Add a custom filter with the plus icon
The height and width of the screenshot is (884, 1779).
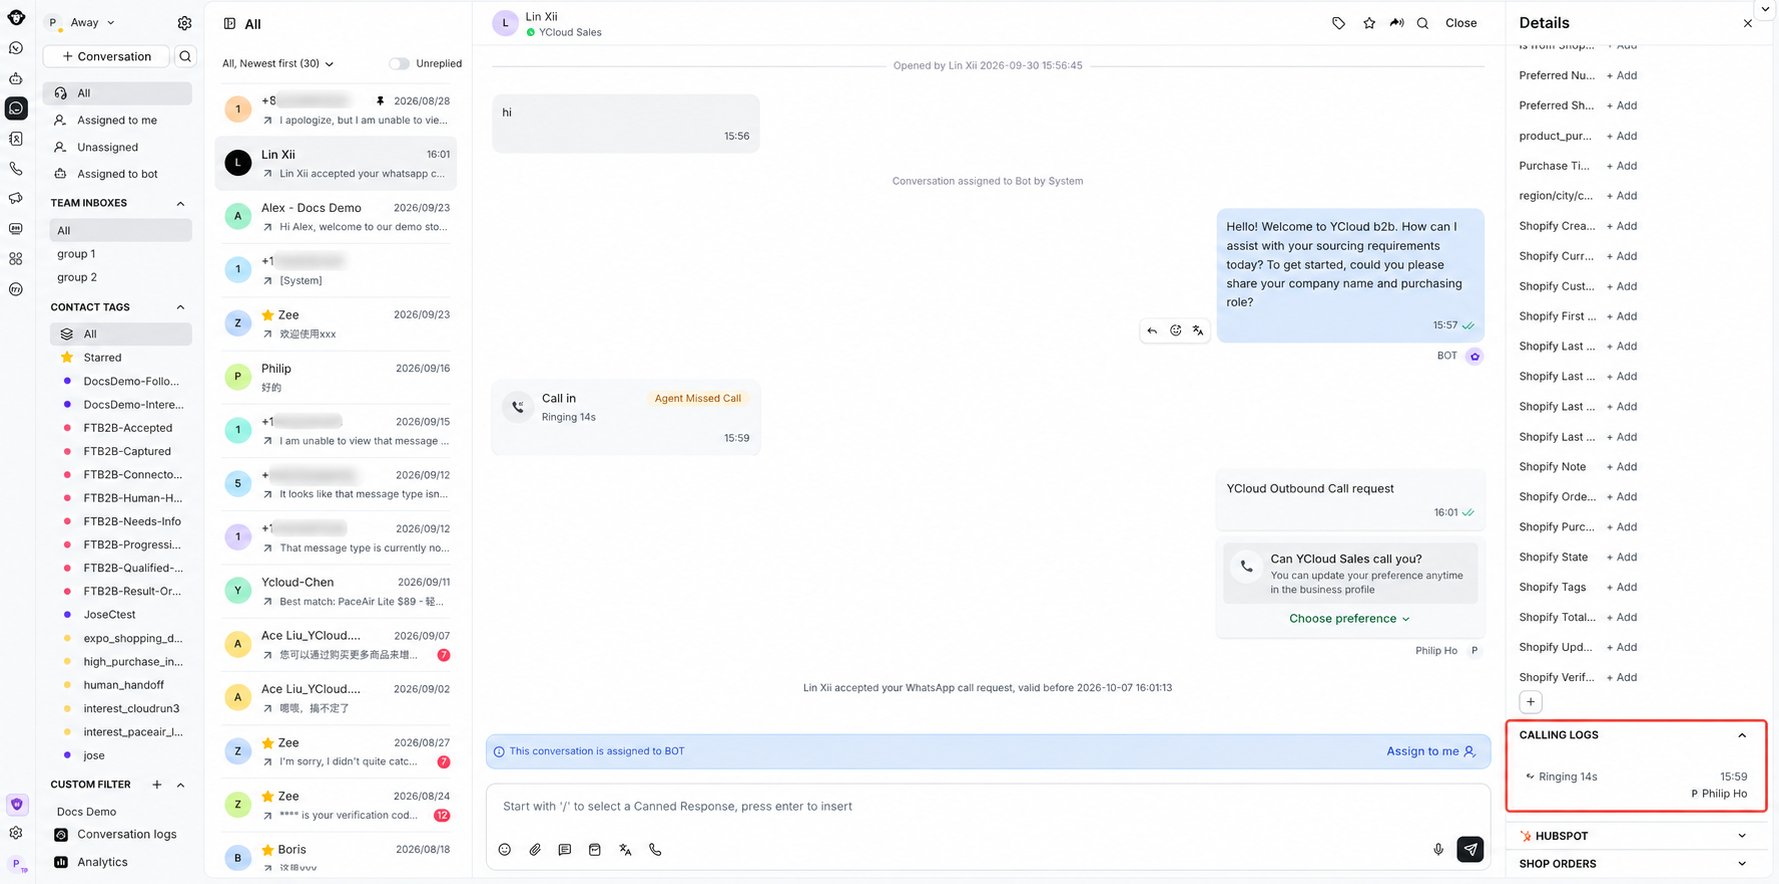tap(157, 785)
